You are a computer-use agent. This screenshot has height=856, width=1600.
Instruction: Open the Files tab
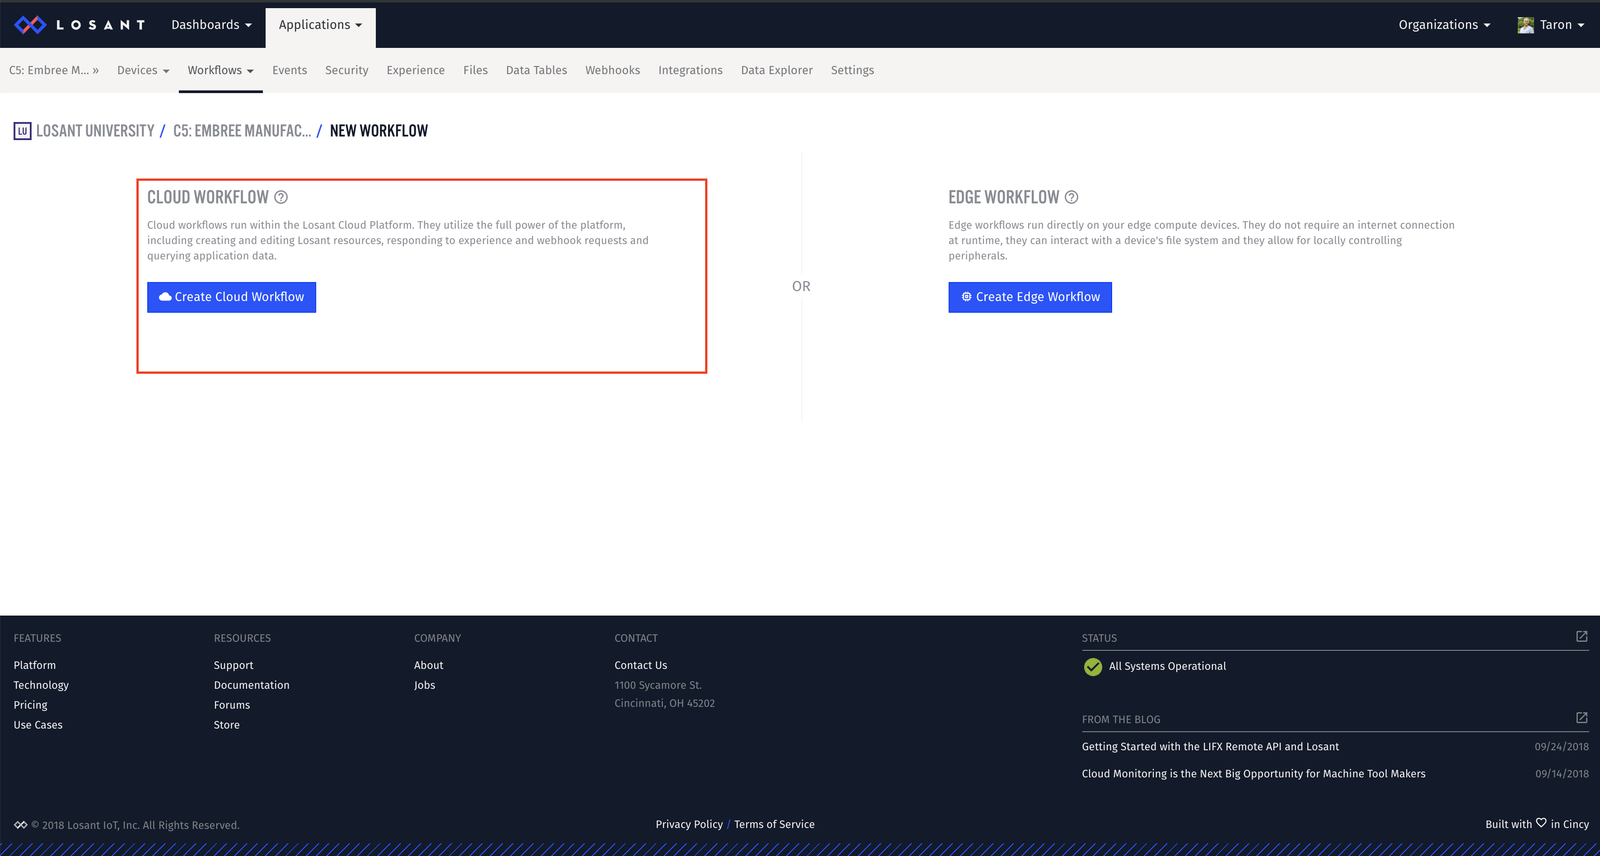point(475,70)
